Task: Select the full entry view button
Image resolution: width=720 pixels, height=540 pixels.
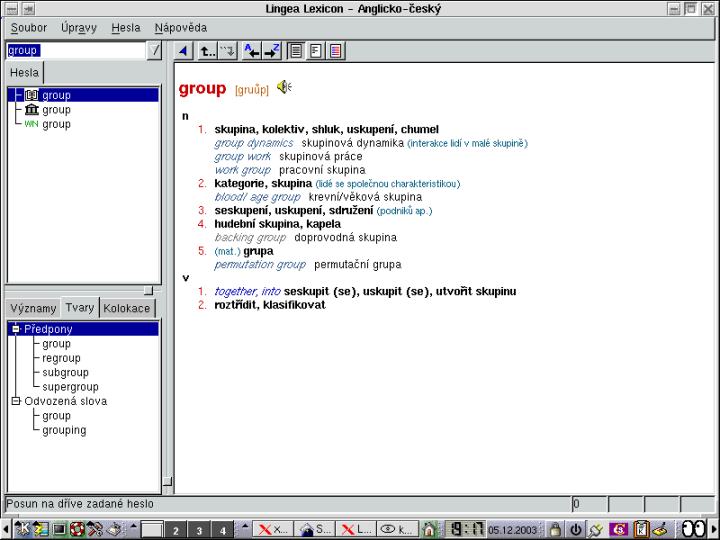Action: (x=296, y=51)
